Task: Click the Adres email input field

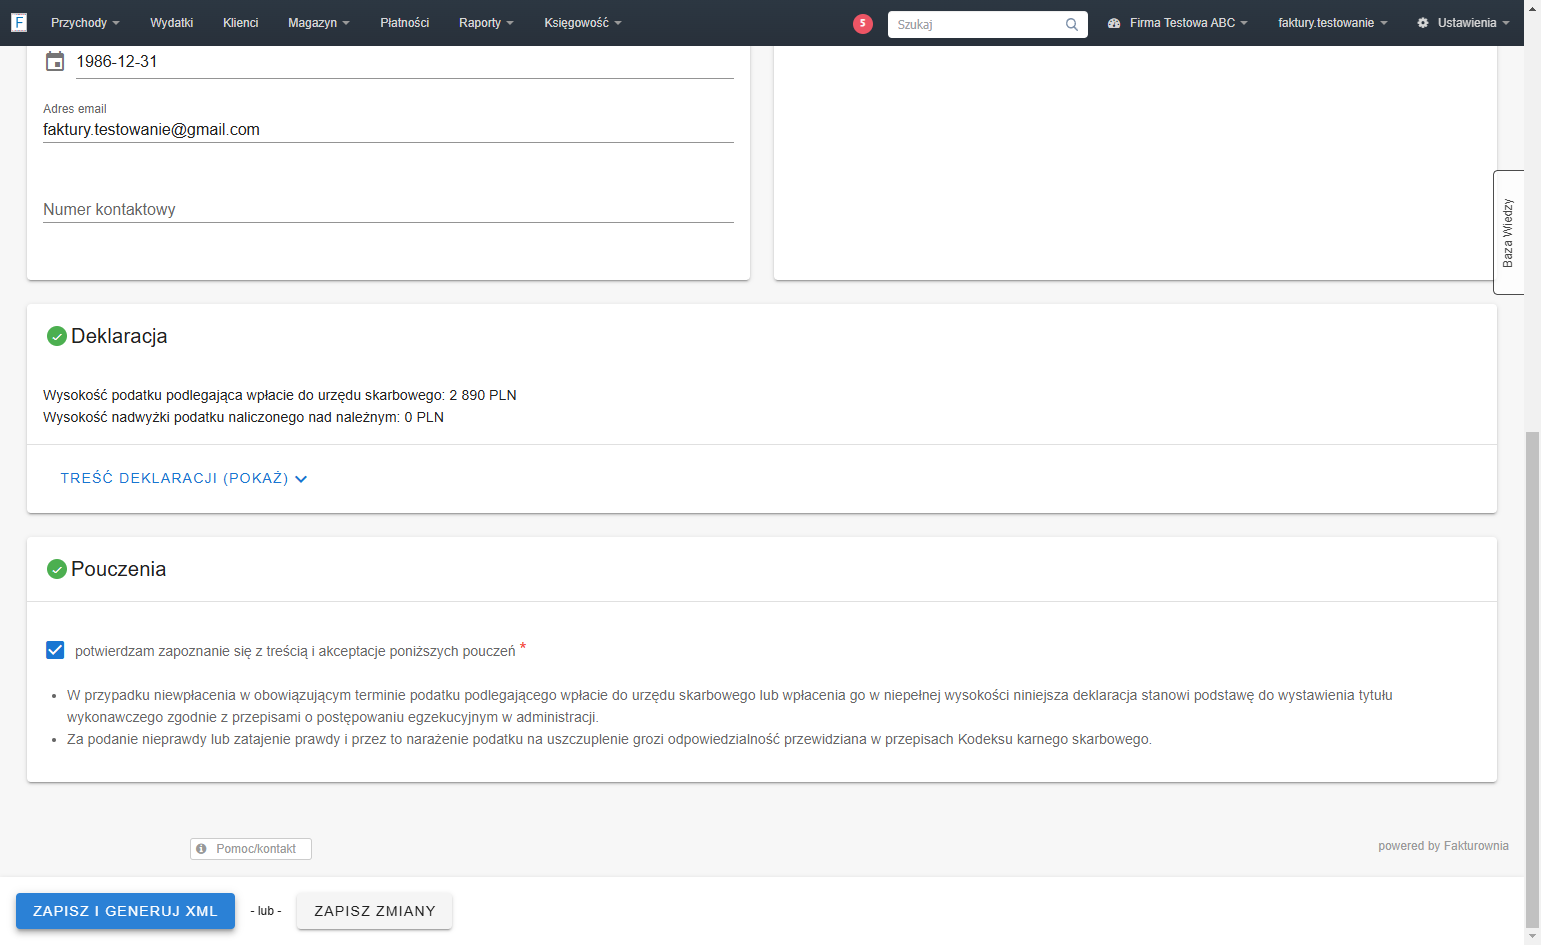Action: tap(388, 130)
